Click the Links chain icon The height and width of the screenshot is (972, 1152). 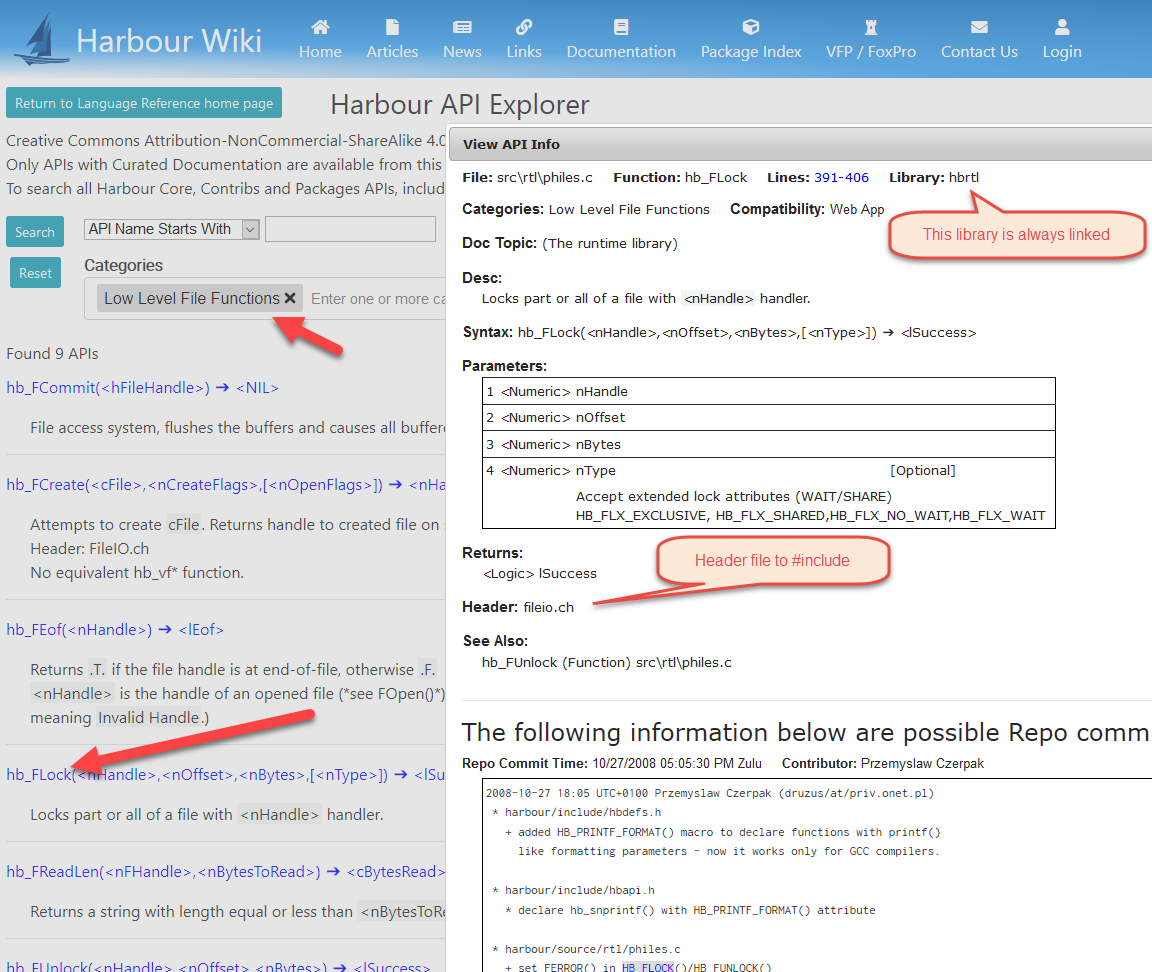pos(523,27)
